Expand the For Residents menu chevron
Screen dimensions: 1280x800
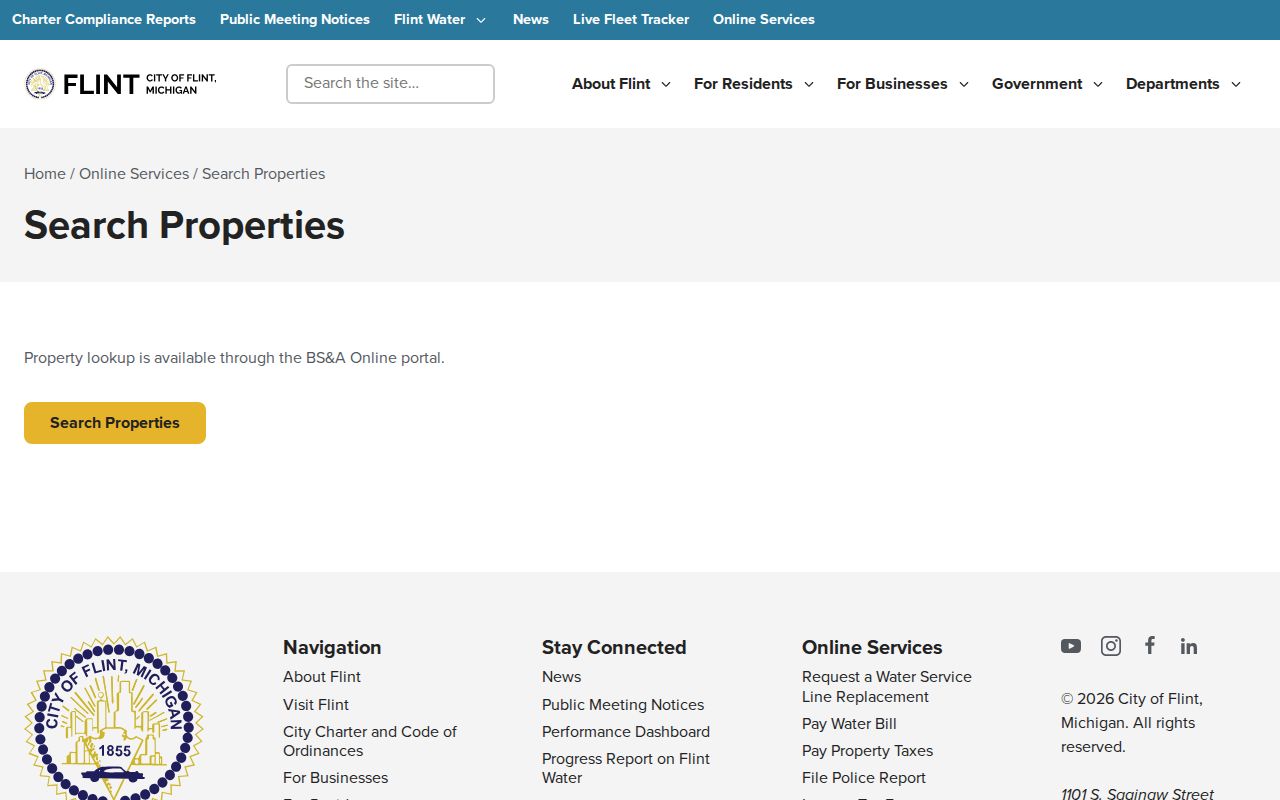coord(809,84)
